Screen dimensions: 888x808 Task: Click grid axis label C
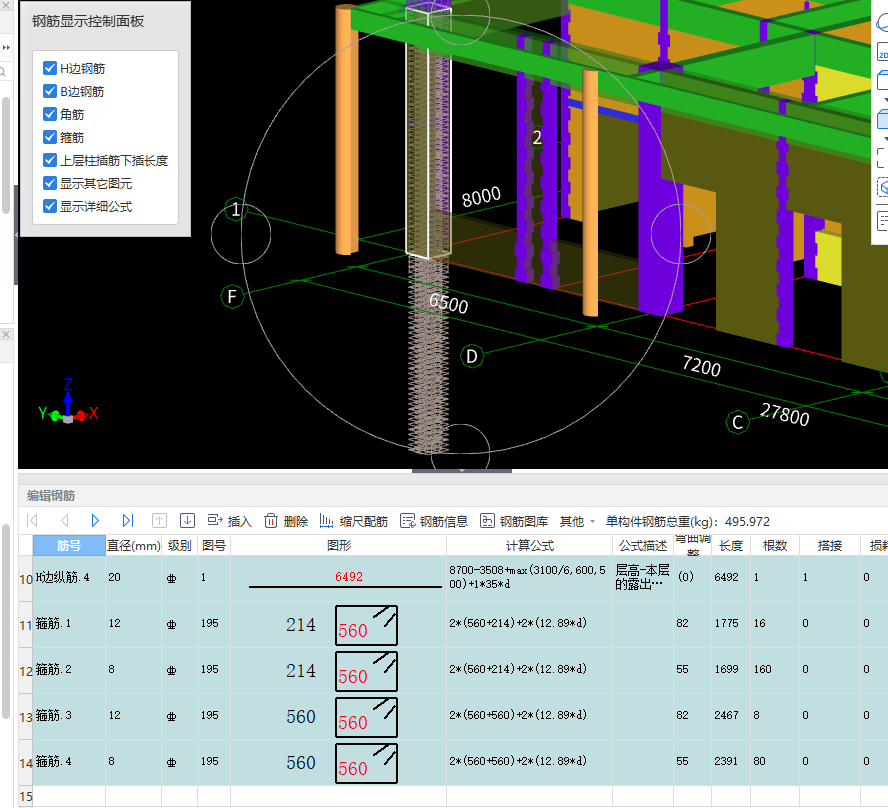click(x=737, y=422)
